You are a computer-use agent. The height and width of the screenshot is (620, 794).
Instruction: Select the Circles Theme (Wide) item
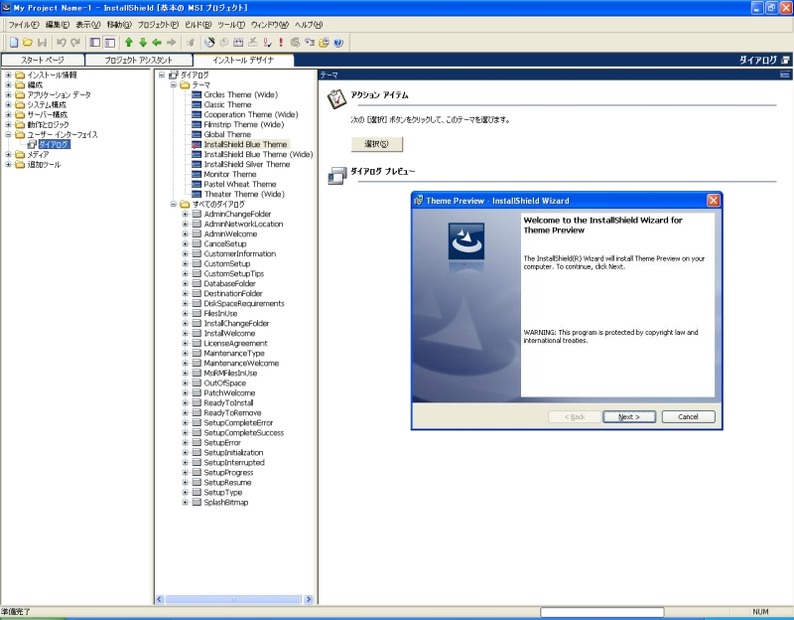click(241, 95)
